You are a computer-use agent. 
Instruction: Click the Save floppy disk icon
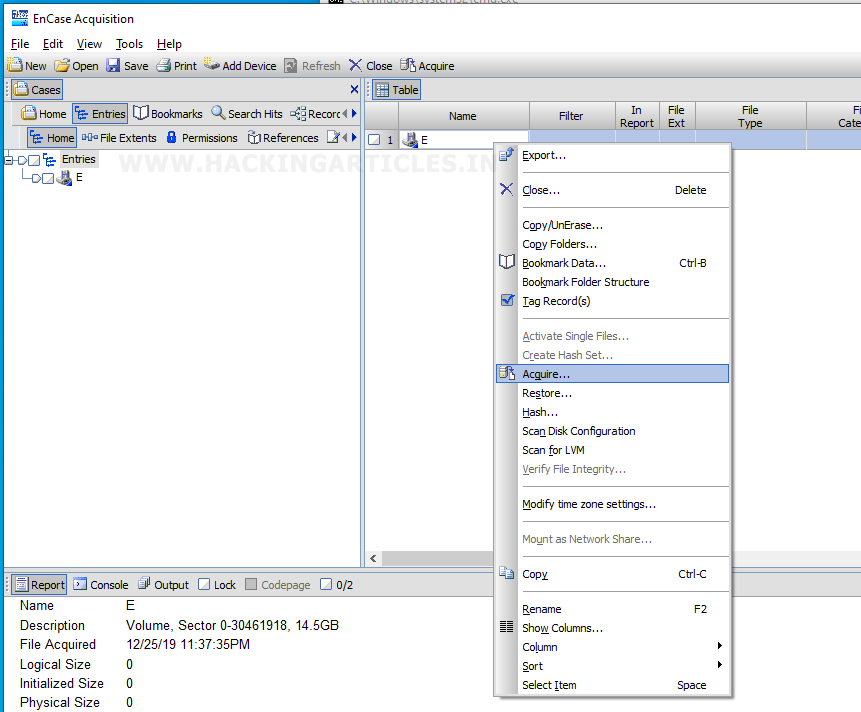(x=113, y=65)
